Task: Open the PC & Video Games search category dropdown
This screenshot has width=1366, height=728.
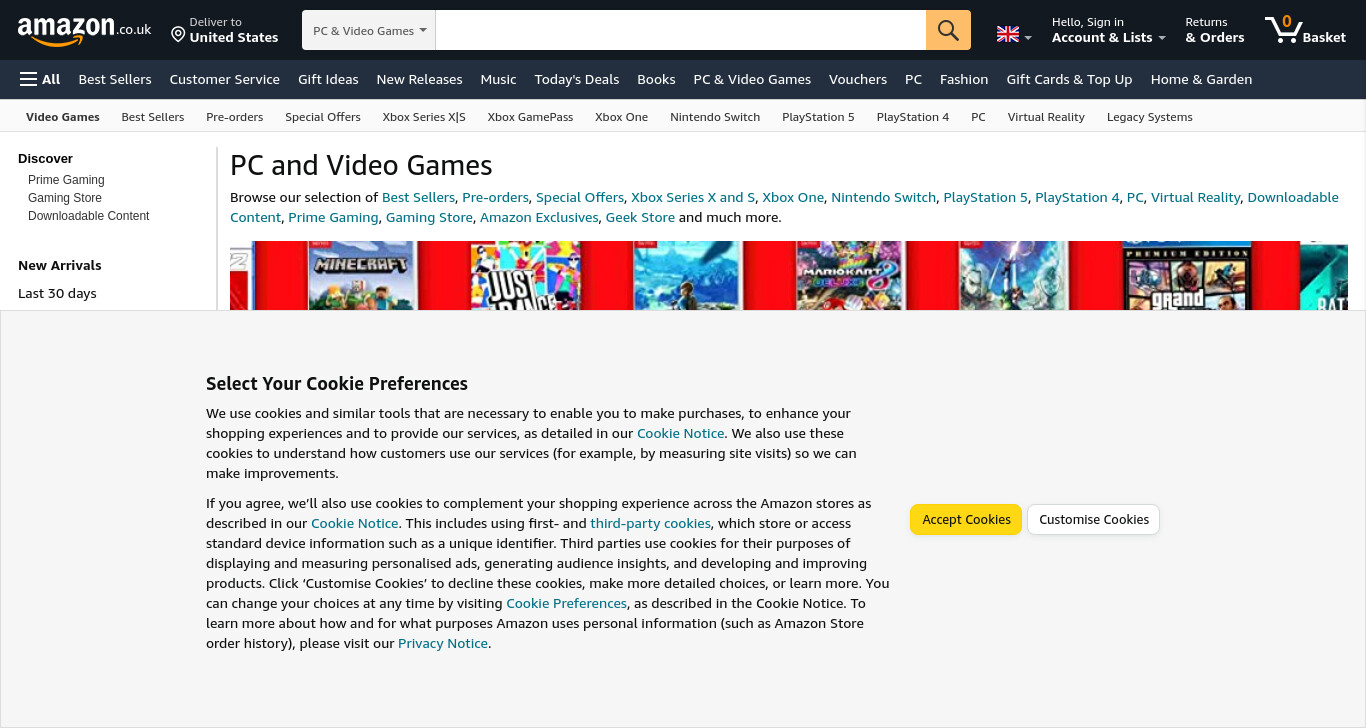Action: coord(369,30)
